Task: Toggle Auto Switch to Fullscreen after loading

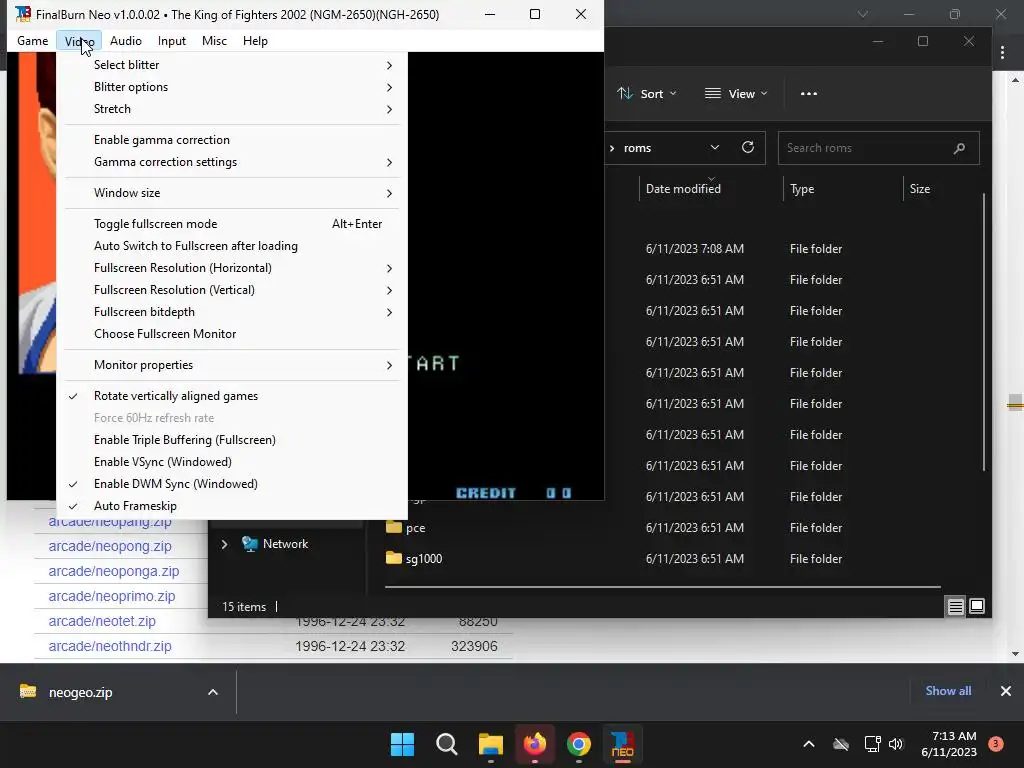Action: click(x=232, y=246)
